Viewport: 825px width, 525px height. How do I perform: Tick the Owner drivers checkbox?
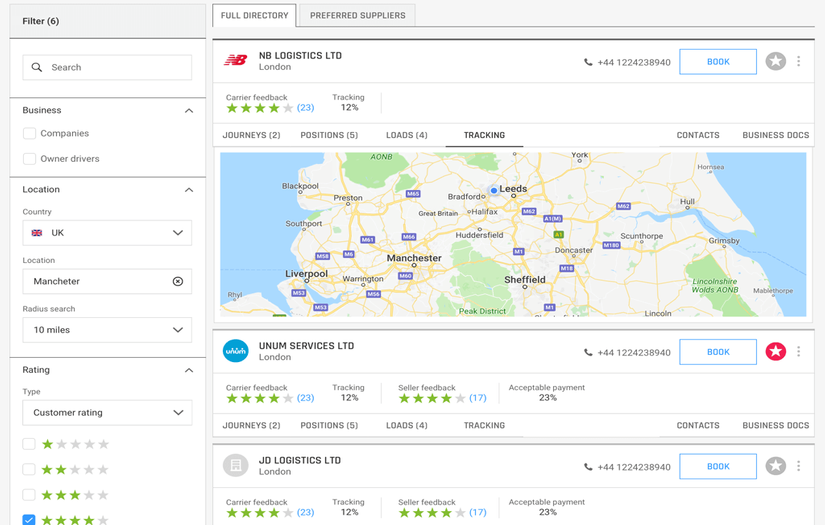pyautogui.click(x=29, y=158)
